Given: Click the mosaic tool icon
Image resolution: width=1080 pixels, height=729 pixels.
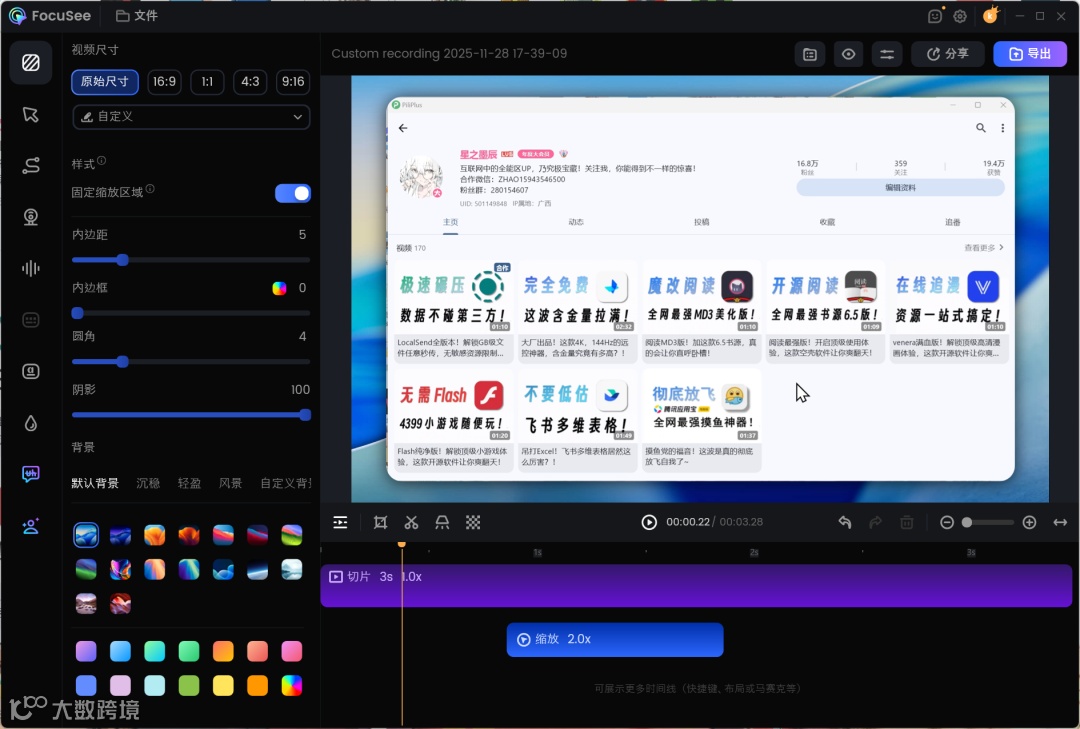Looking at the screenshot, I should (x=473, y=522).
